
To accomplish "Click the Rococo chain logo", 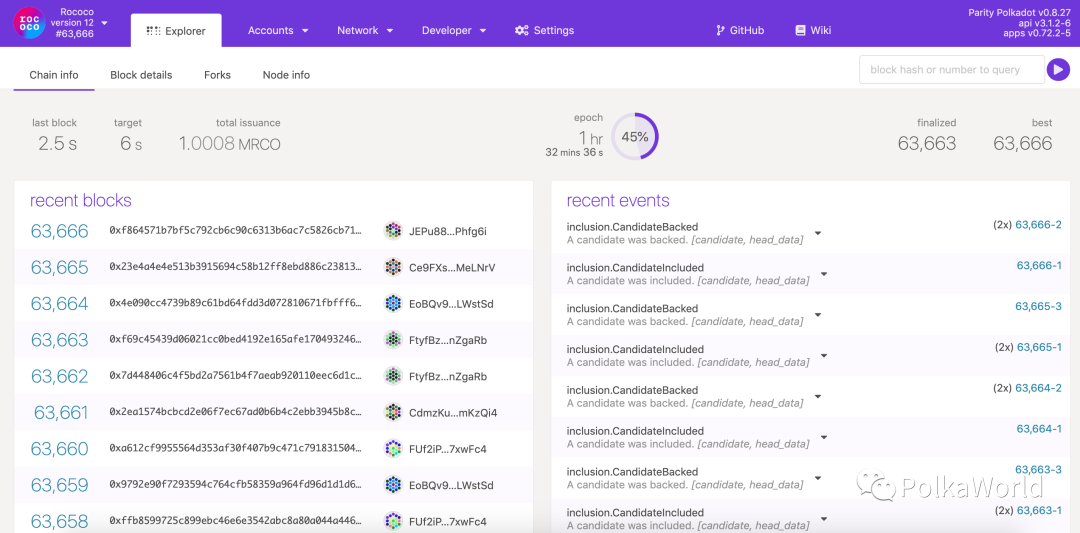I will tap(30, 23).
